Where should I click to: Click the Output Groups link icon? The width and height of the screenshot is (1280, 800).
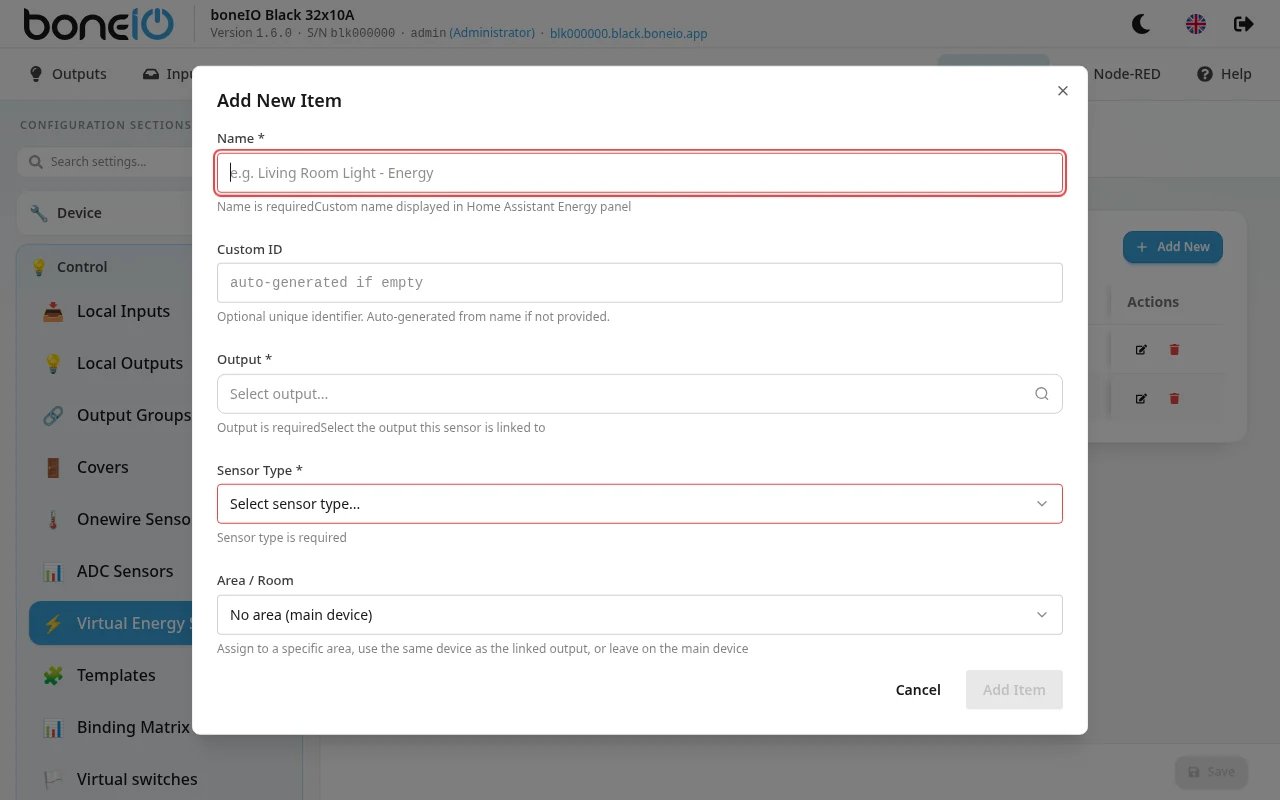click(x=53, y=415)
